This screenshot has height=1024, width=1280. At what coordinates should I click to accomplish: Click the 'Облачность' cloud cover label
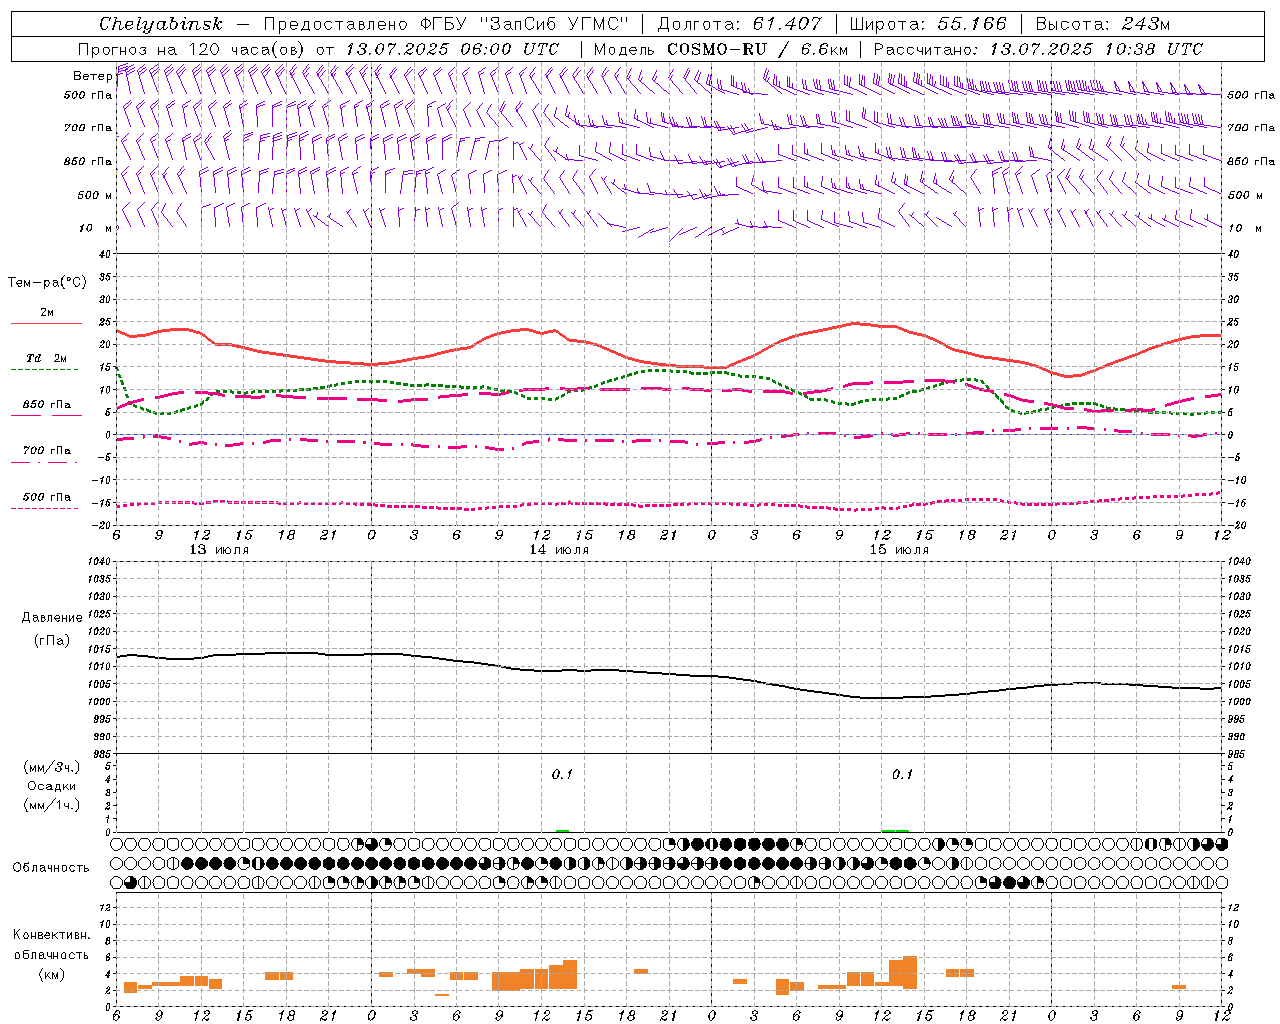(x=51, y=867)
